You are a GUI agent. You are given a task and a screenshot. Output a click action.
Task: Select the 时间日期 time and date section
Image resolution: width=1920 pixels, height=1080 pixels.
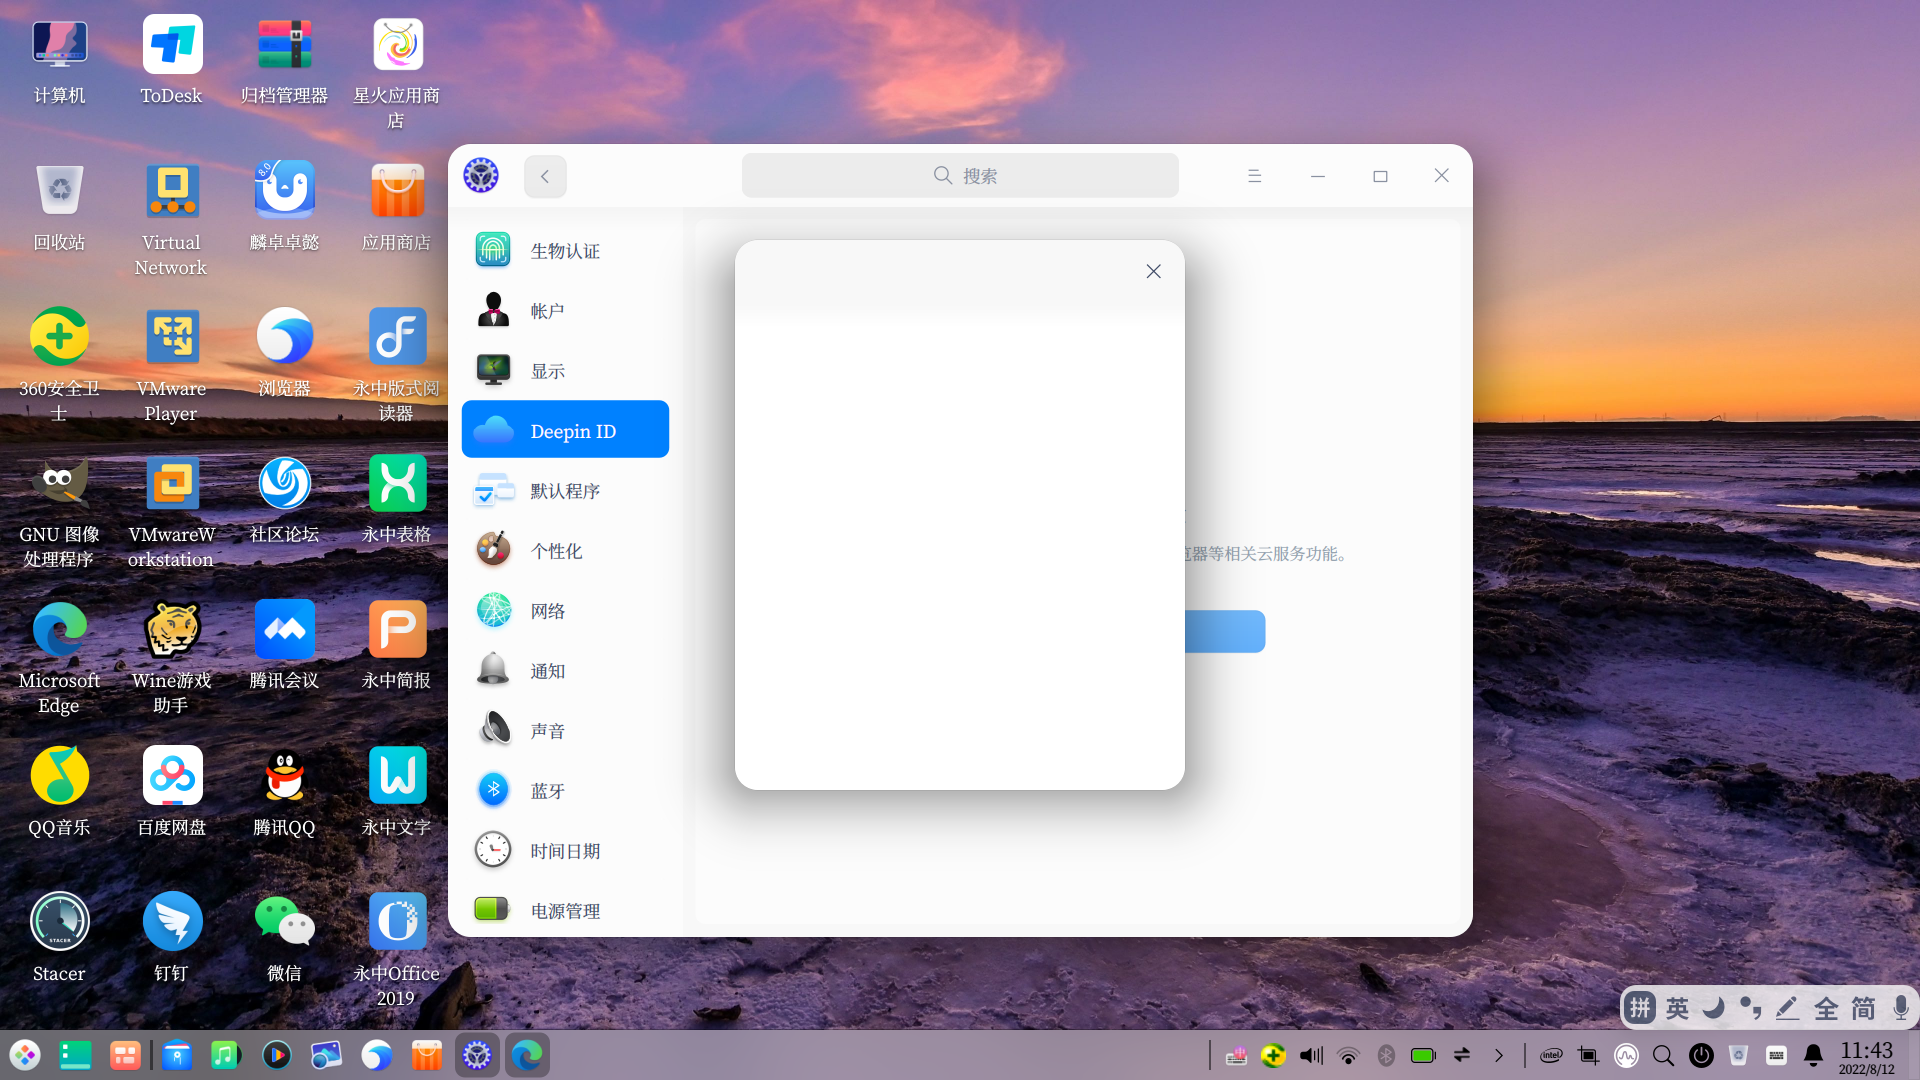(x=564, y=851)
